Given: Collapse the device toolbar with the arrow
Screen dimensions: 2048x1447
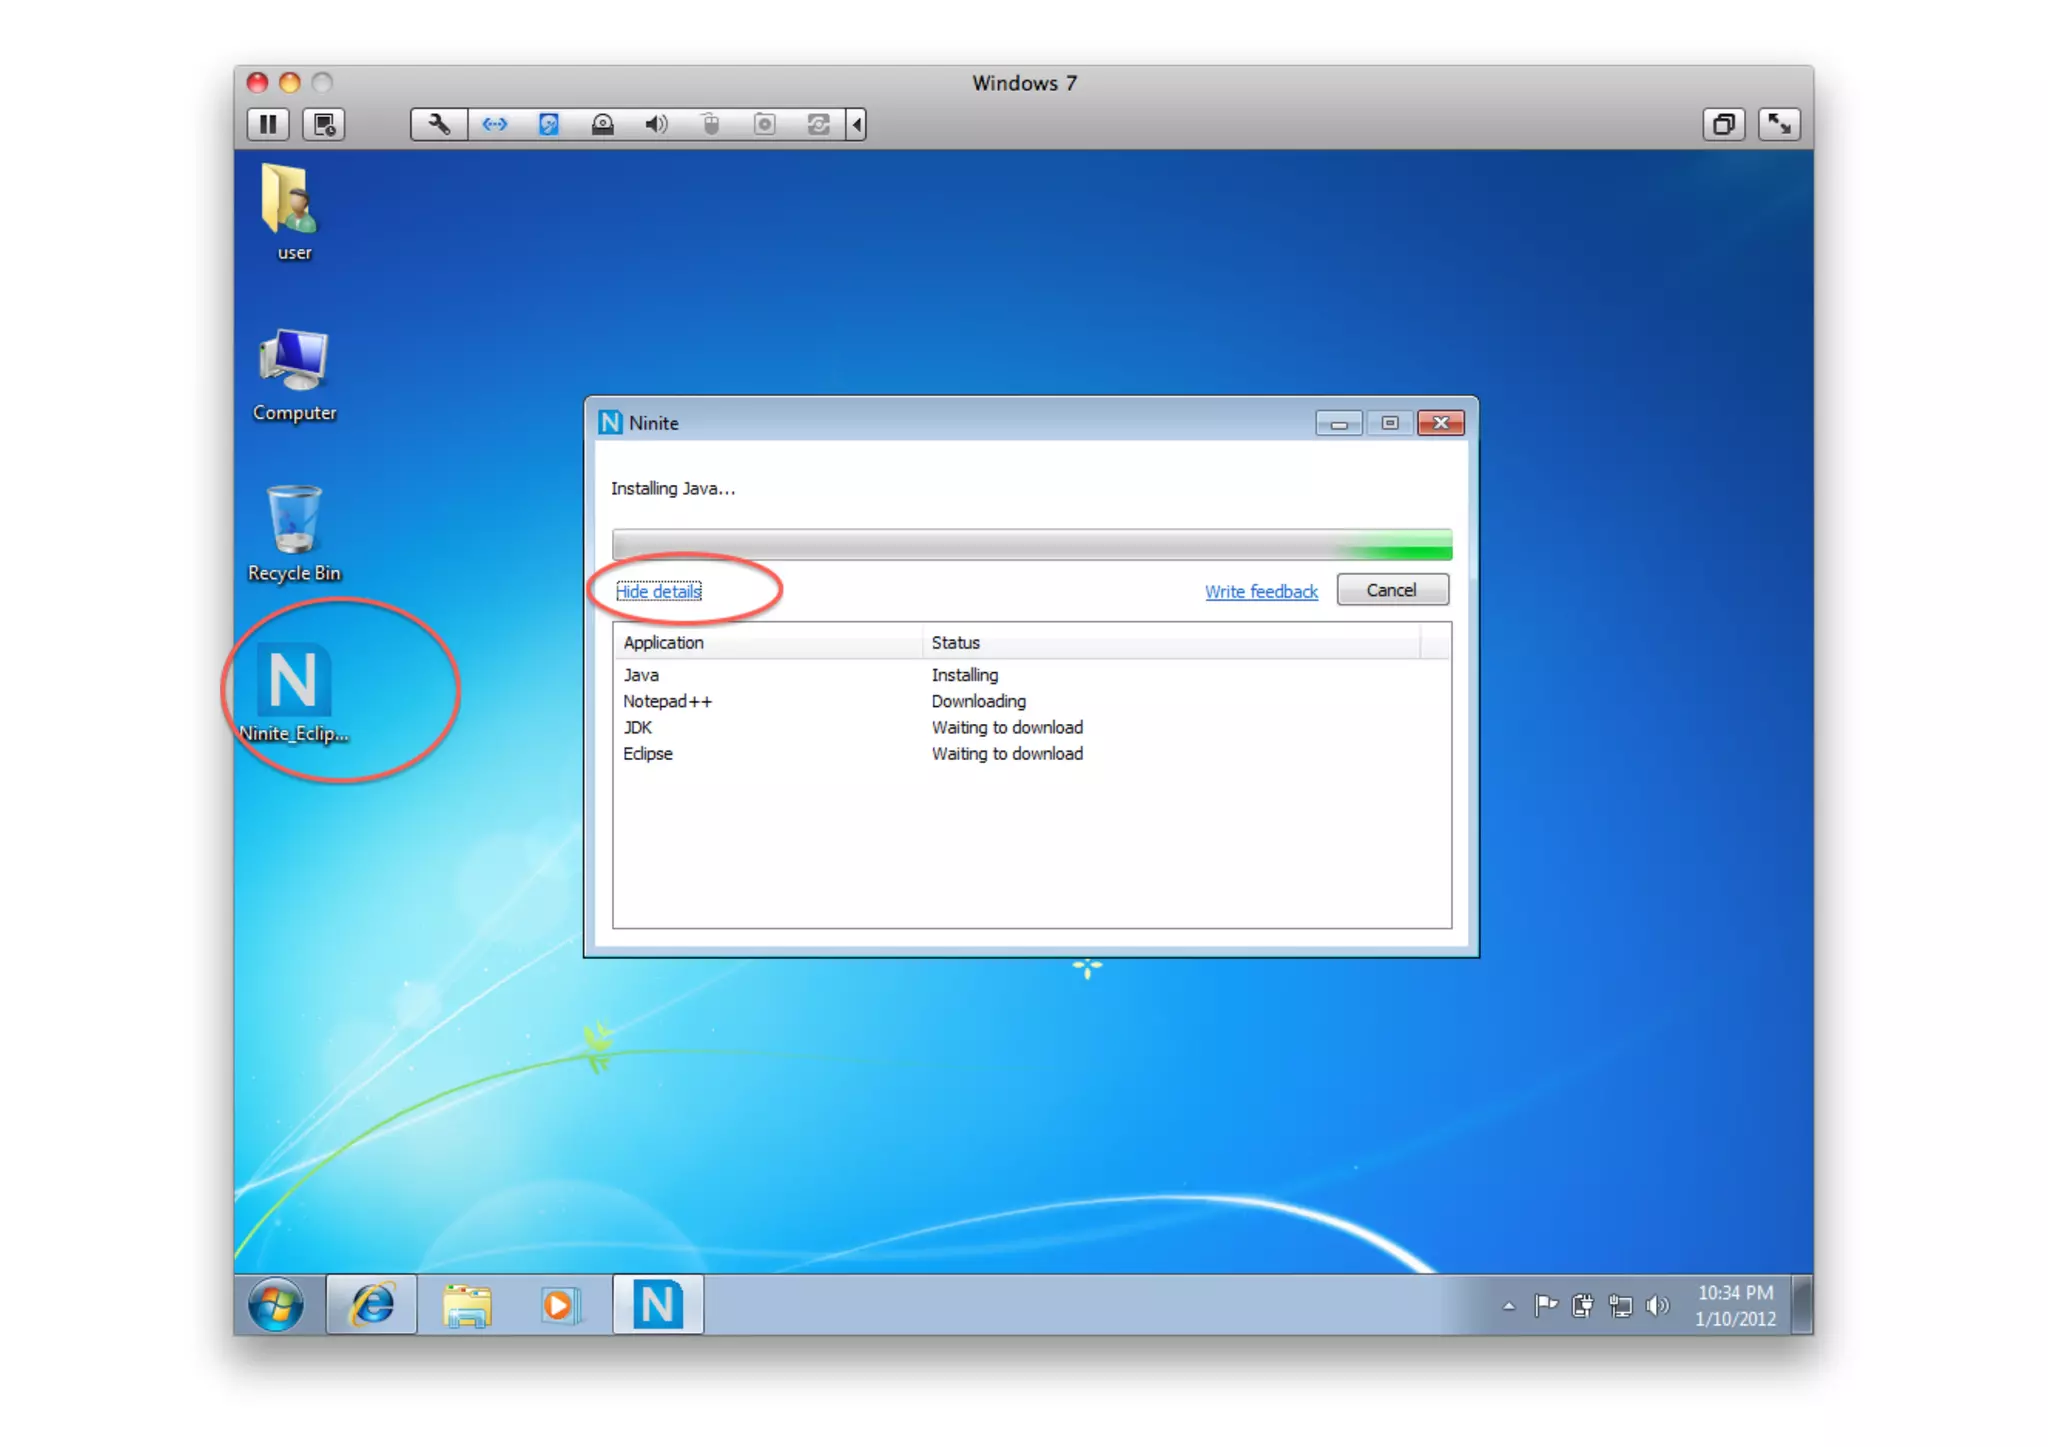Looking at the screenshot, I should coord(857,124).
